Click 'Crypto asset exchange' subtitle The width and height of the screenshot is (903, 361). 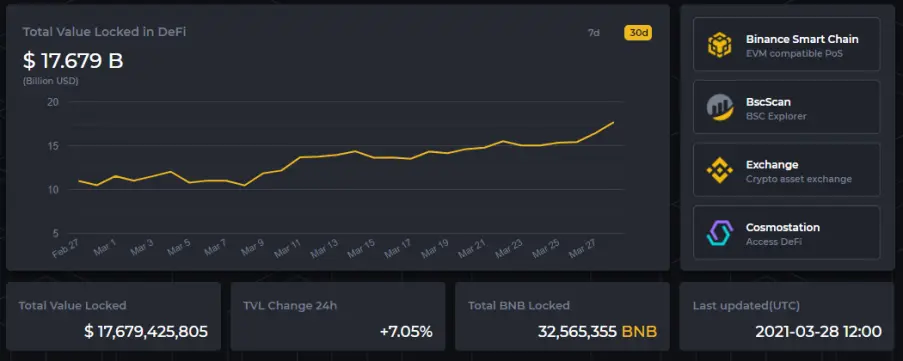click(799, 179)
